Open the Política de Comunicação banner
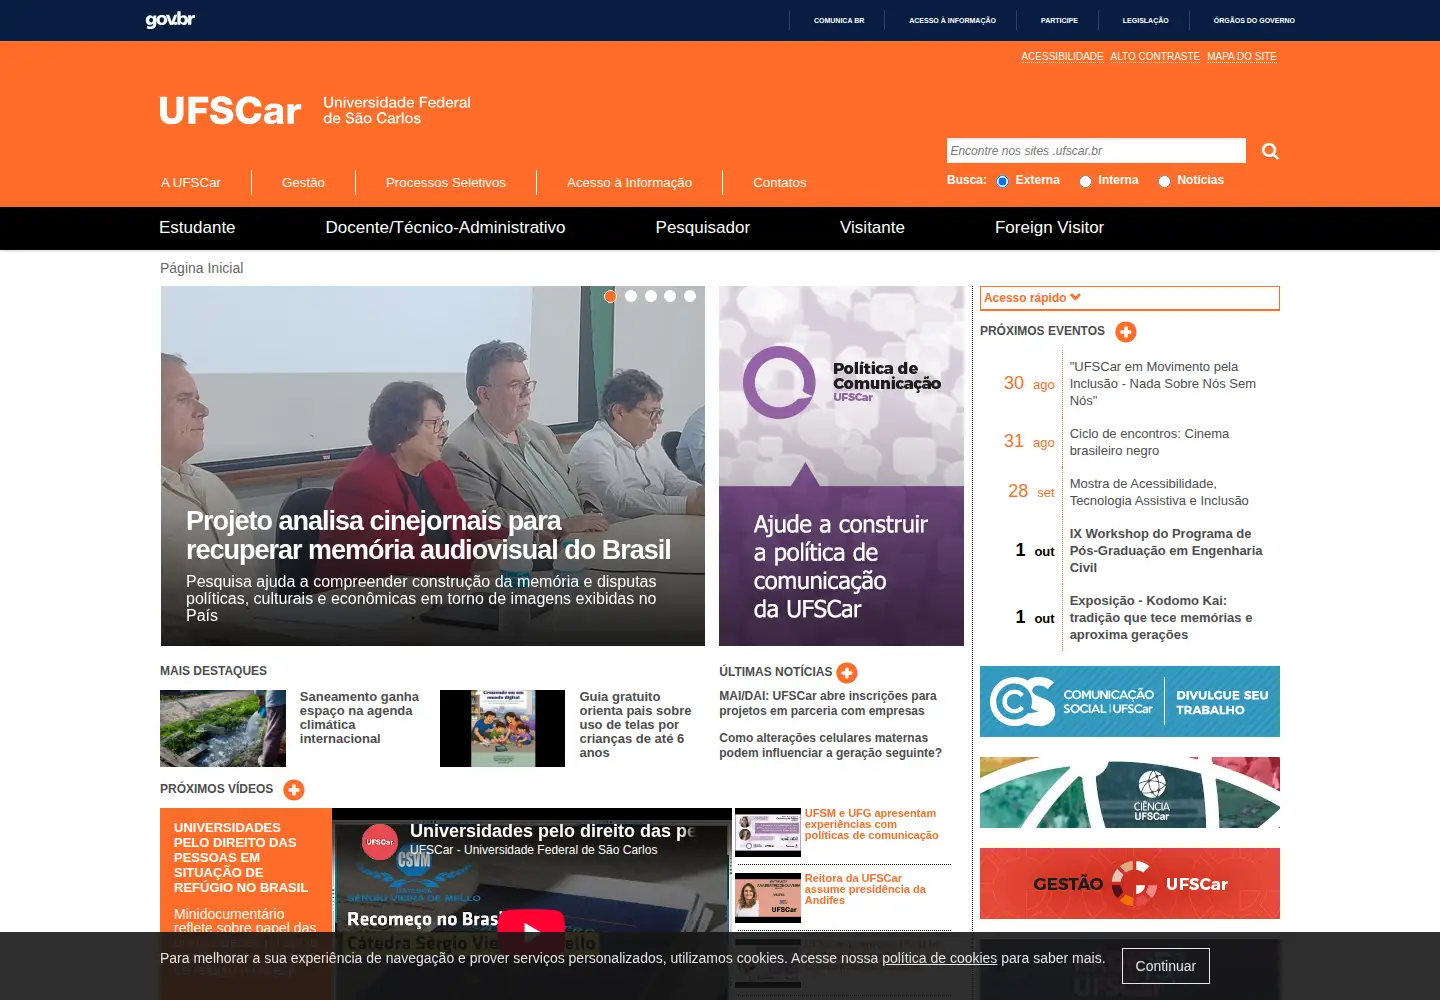The height and width of the screenshot is (1000, 1440). pos(841,466)
